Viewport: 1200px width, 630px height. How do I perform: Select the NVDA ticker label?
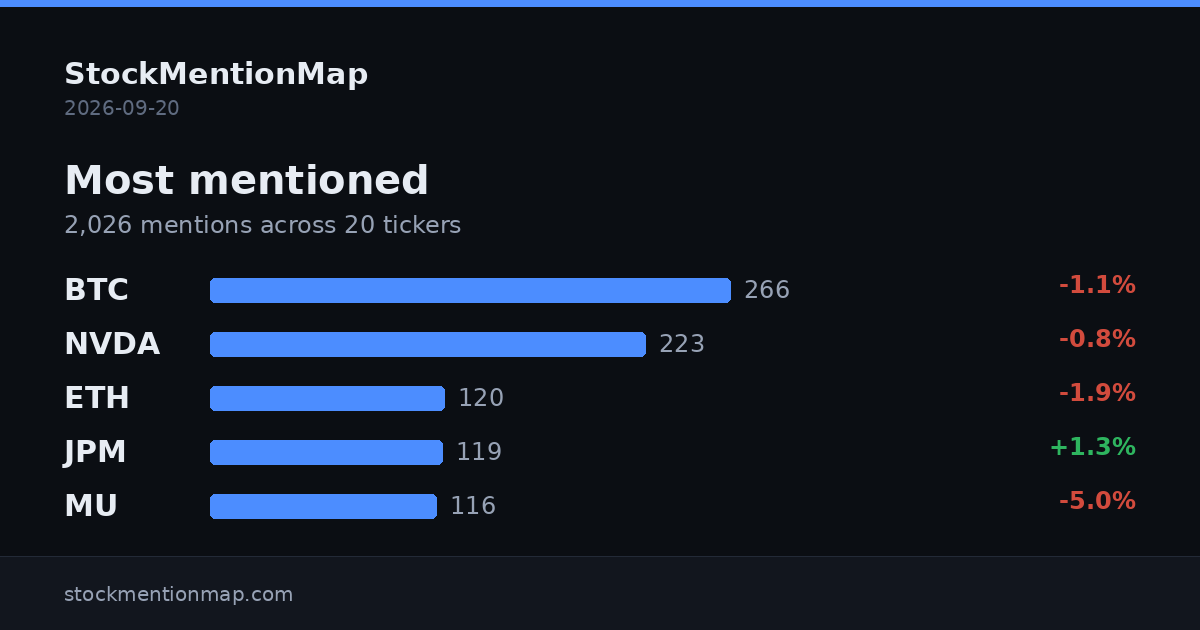tap(112, 344)
